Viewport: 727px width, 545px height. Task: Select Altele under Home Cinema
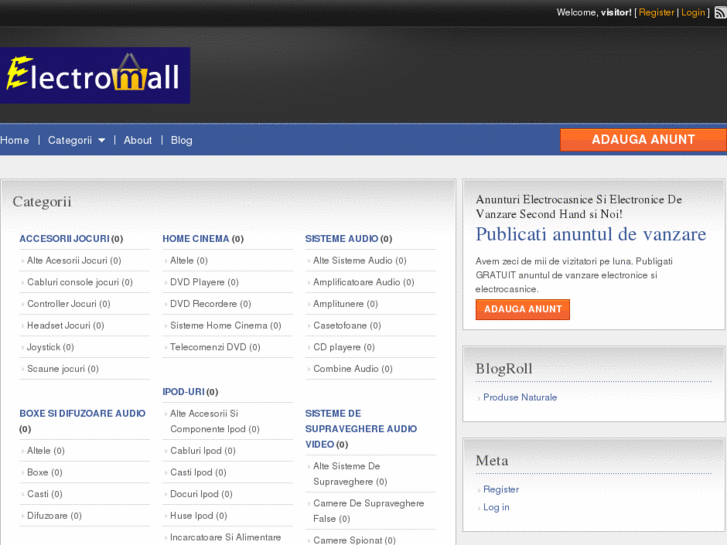(x=182, y=261)
